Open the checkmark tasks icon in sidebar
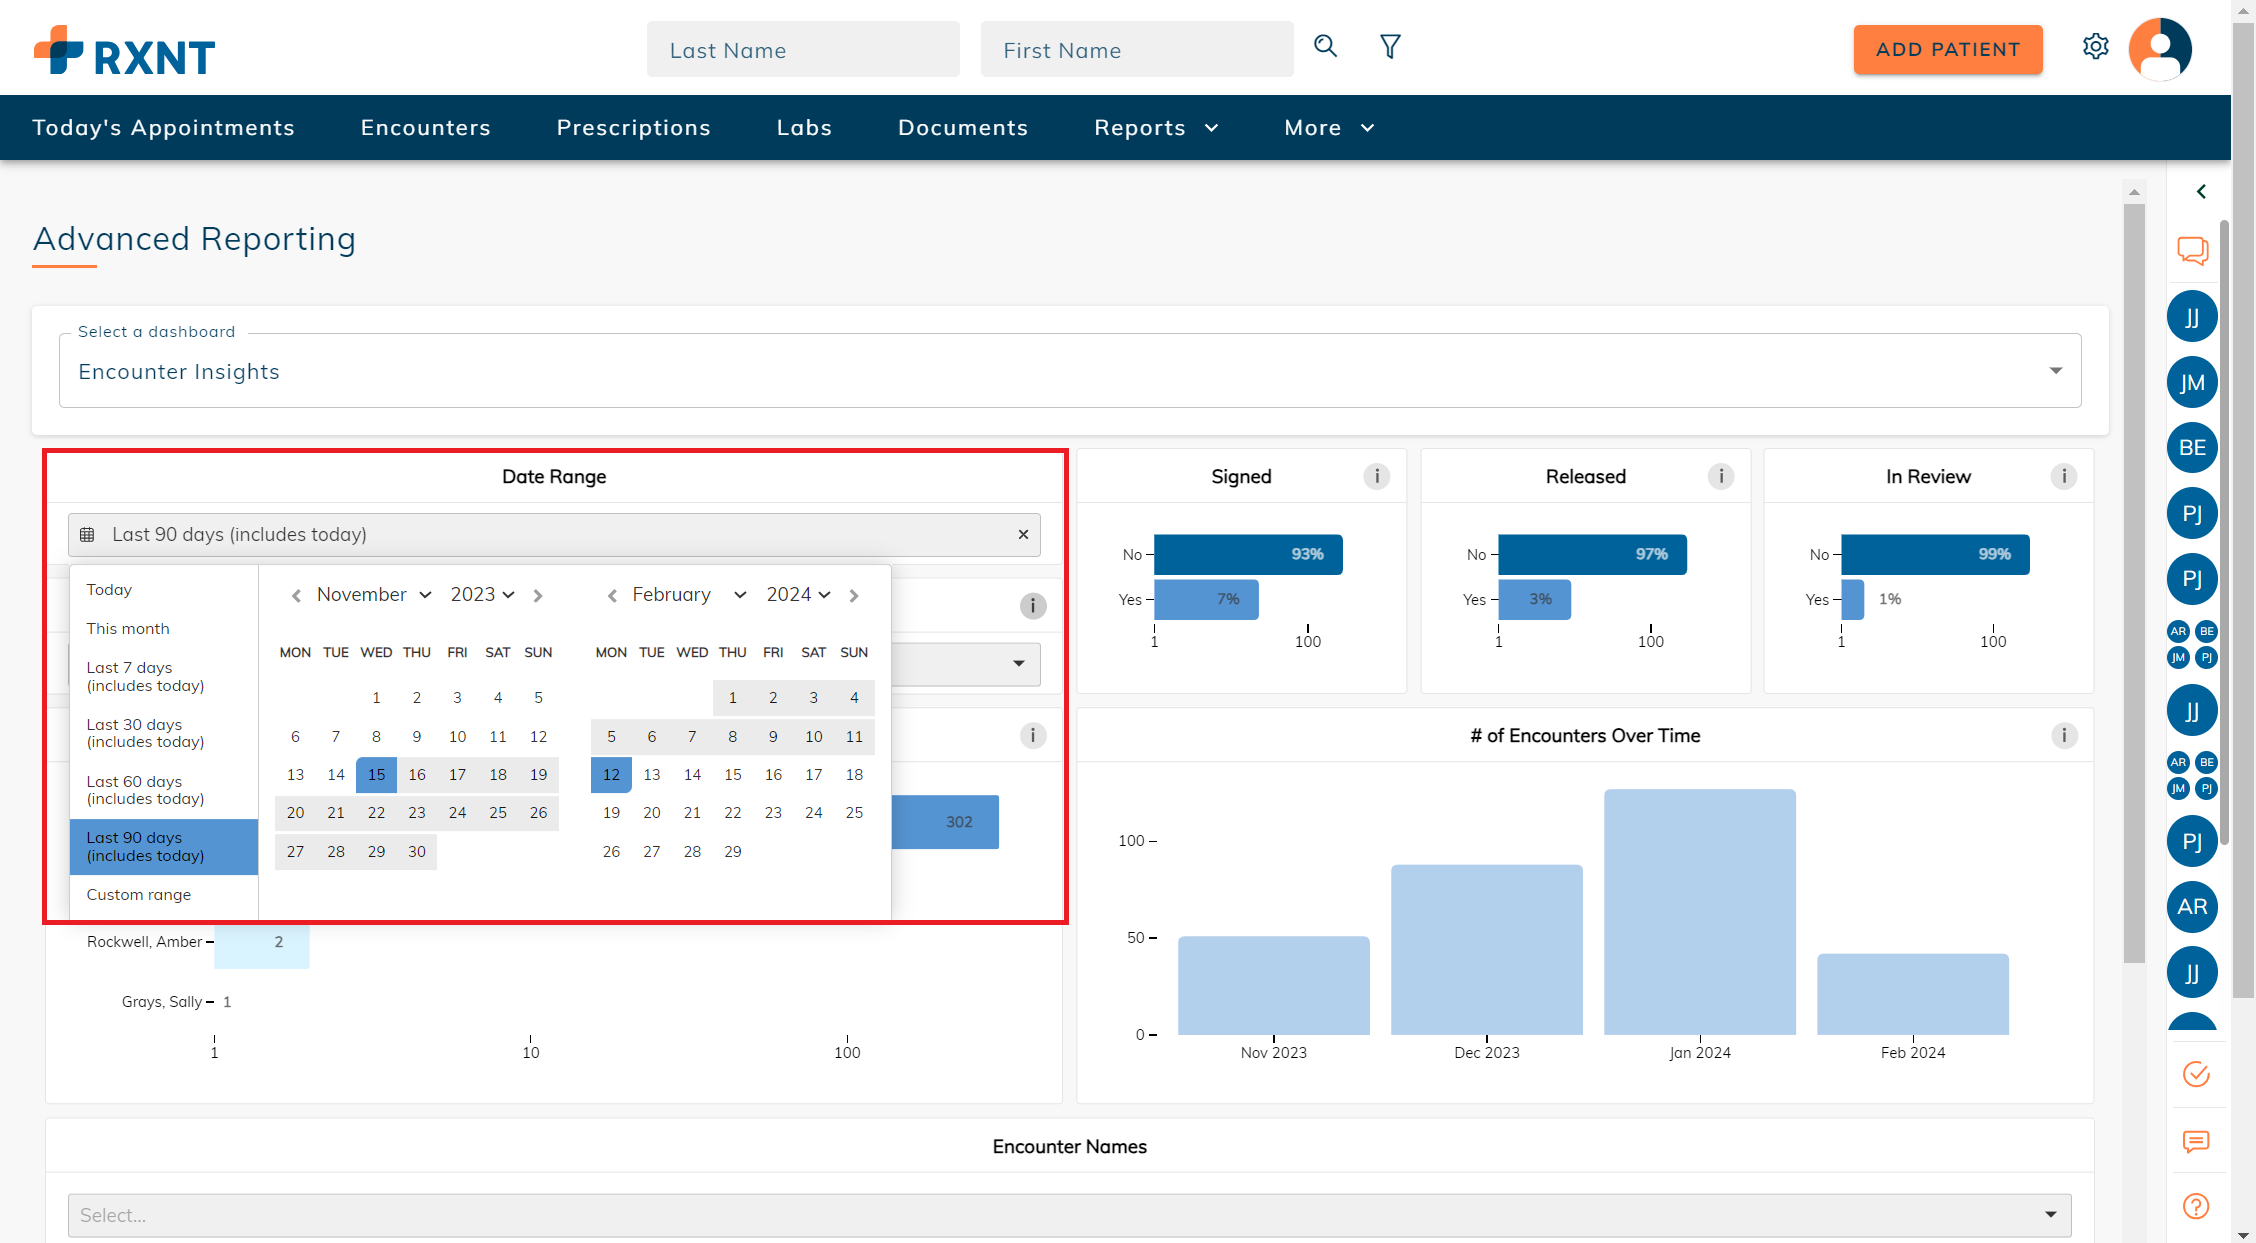 coord(2196,1074)
